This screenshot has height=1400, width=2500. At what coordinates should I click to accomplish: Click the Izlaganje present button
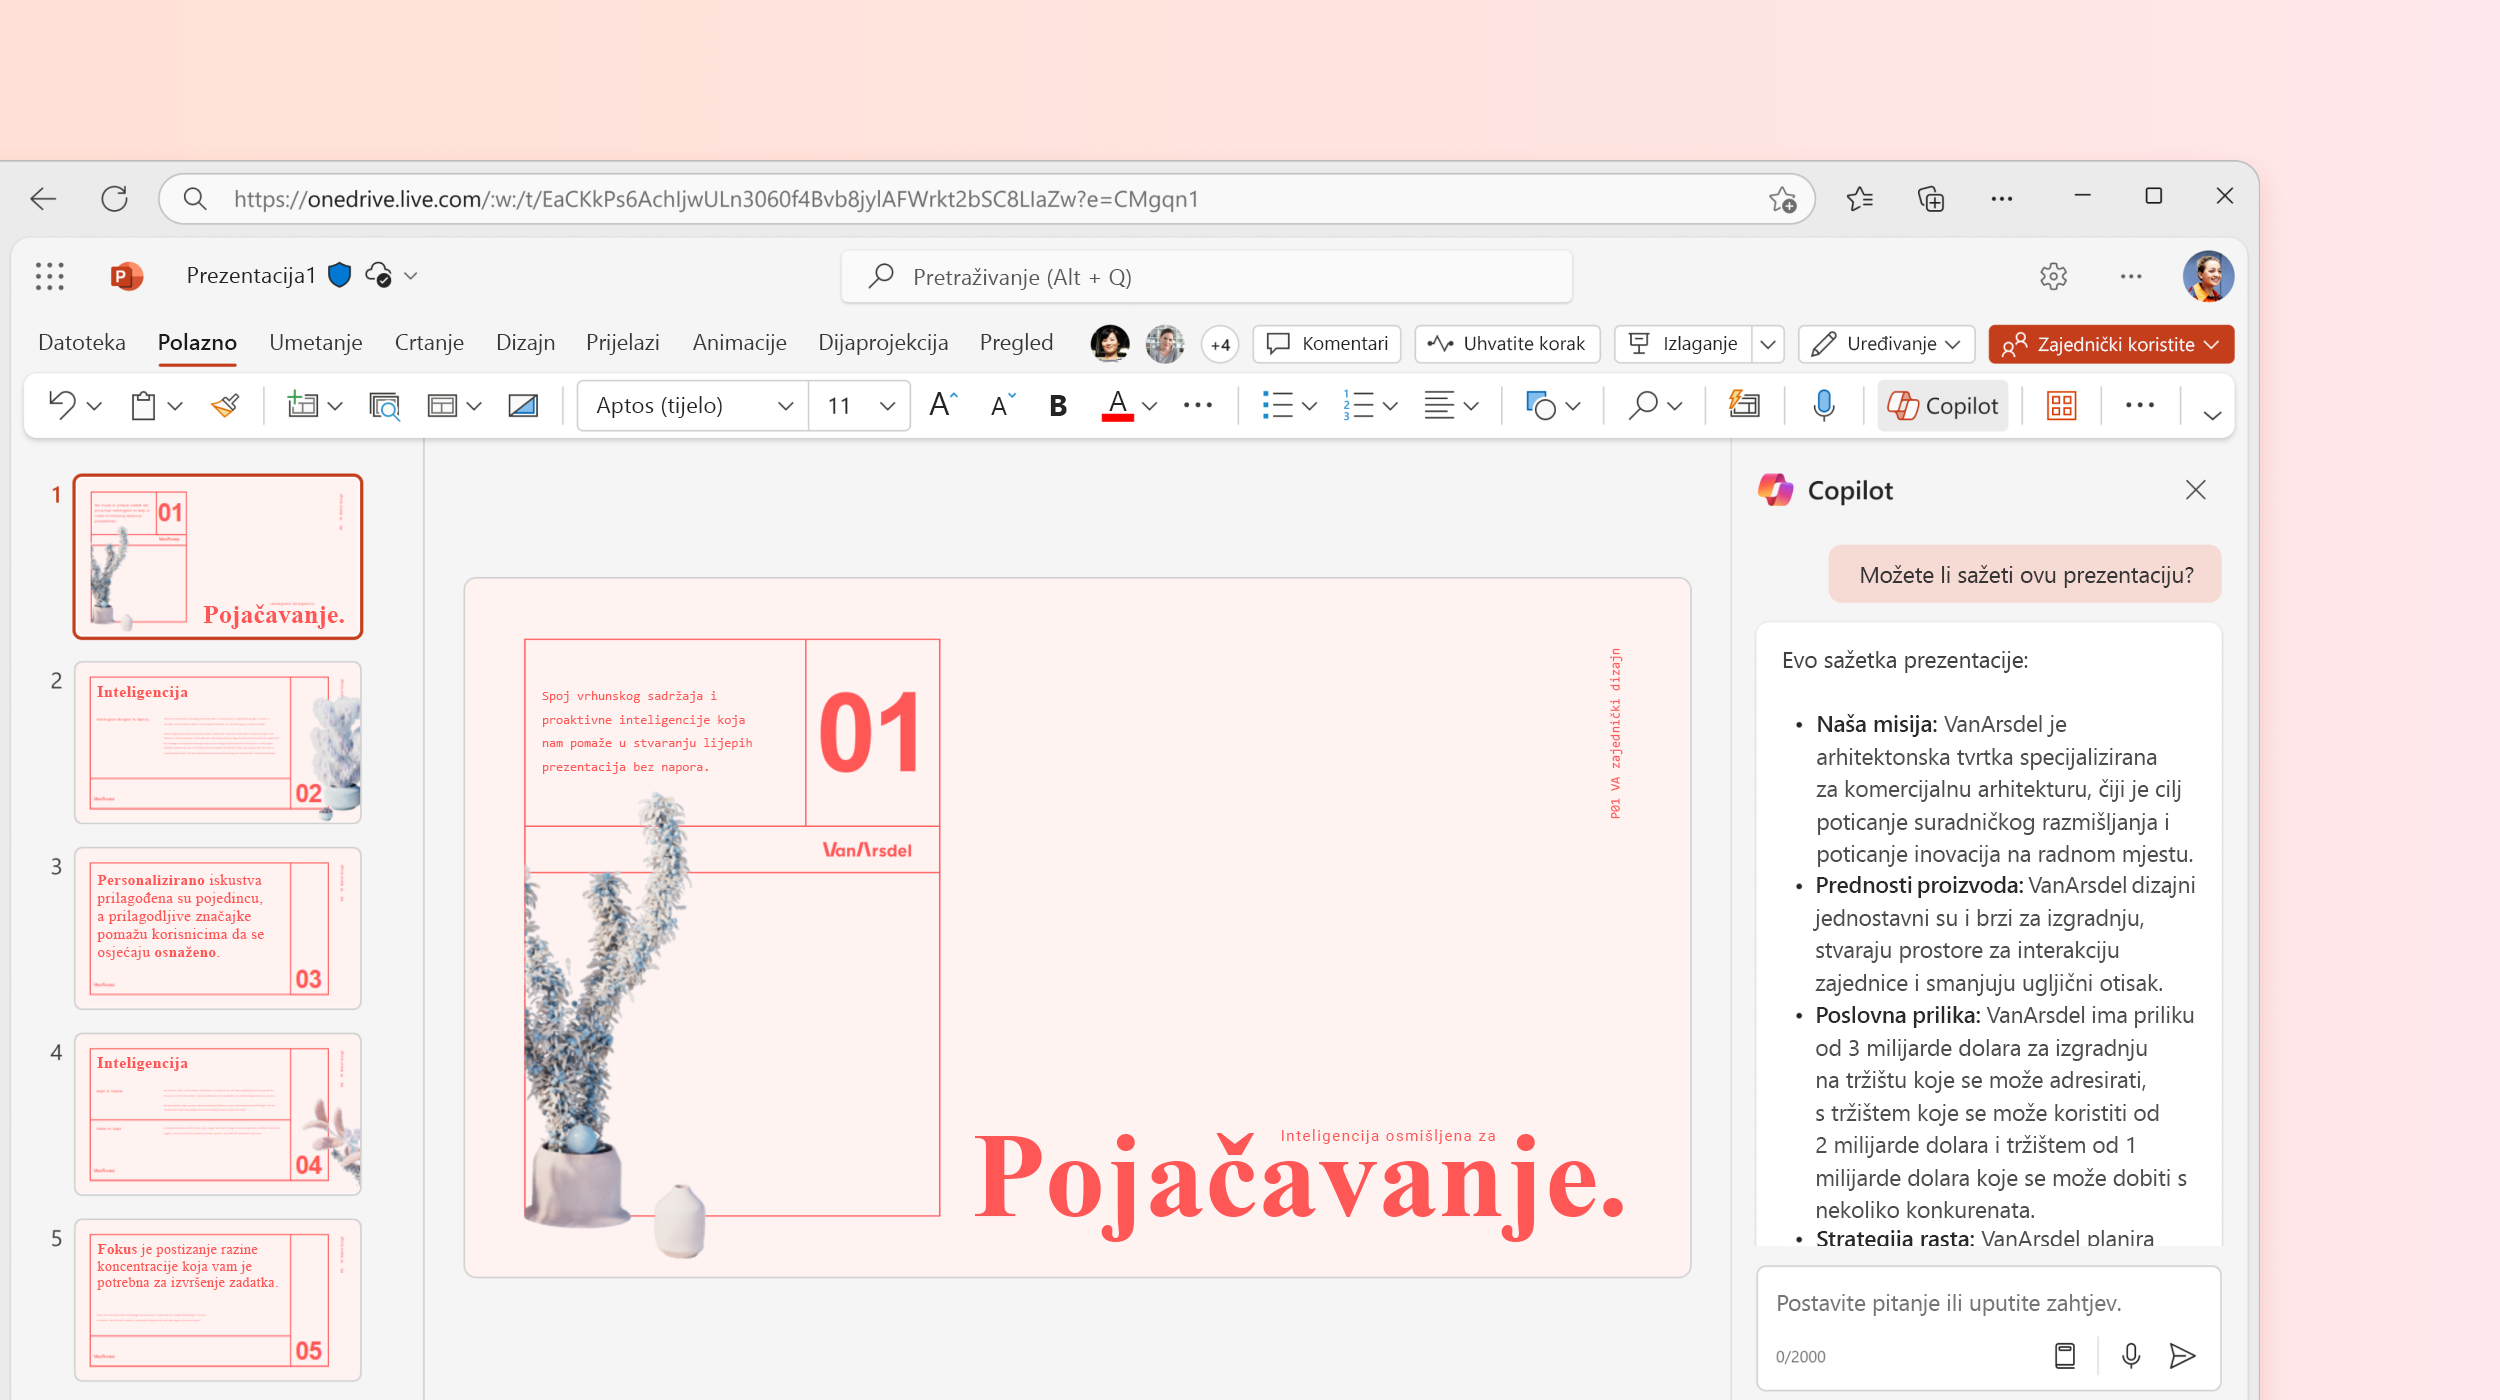click(x=1683, y=344)
